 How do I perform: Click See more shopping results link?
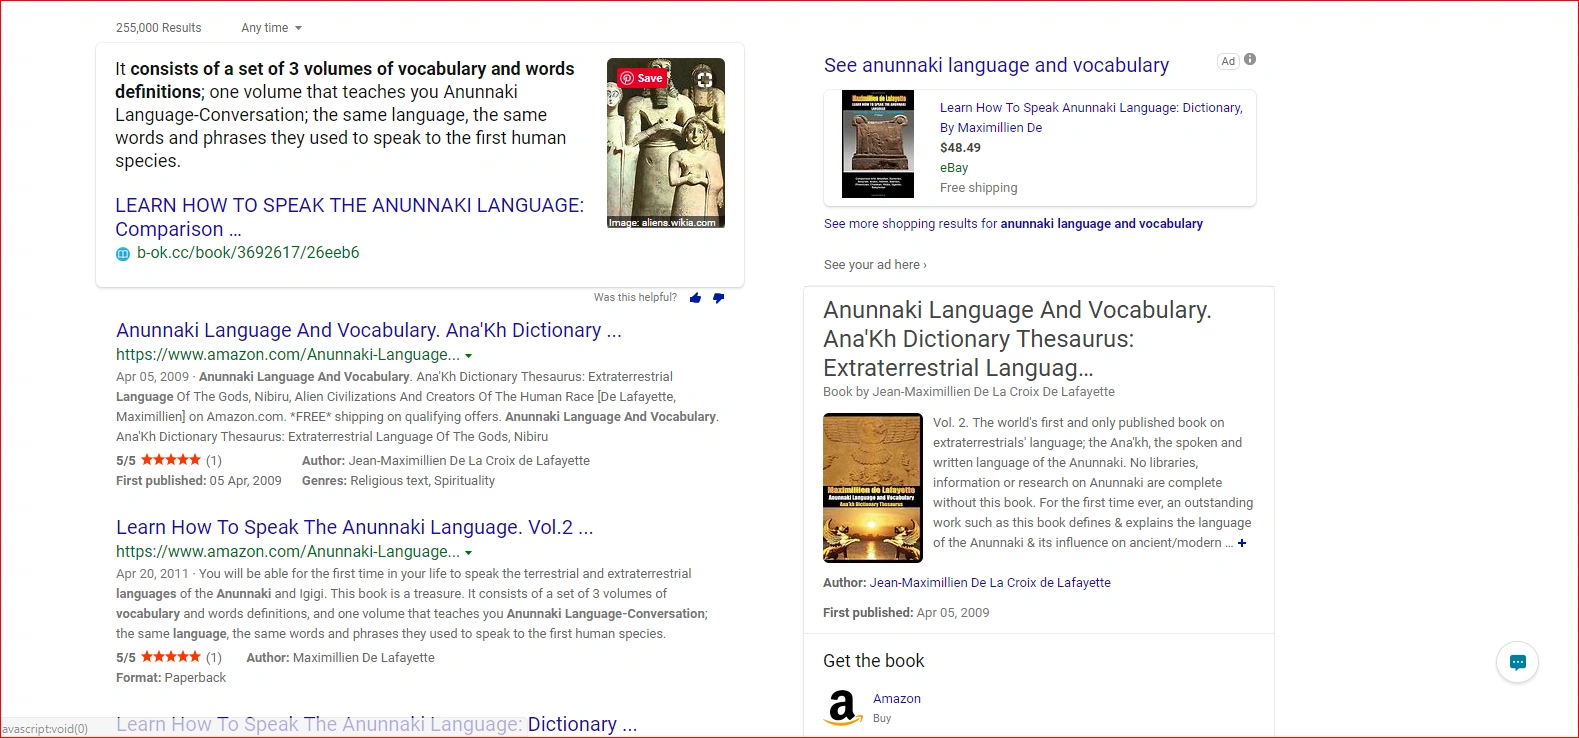coord(1013,224)
